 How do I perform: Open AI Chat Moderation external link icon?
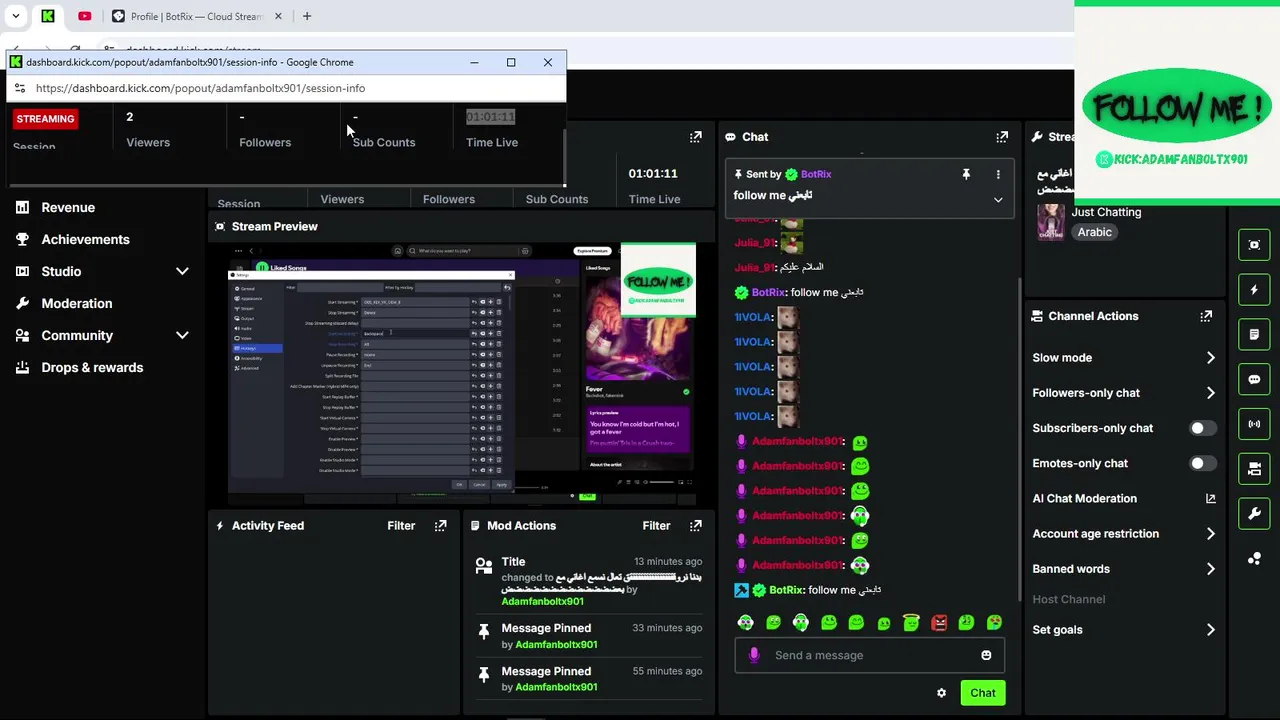coord(1210,498)
